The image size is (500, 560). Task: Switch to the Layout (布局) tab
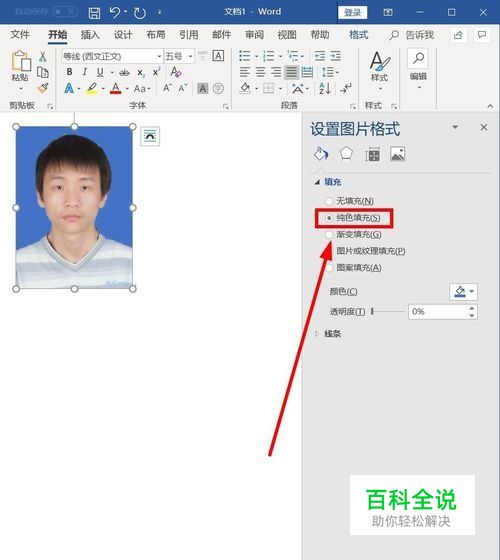156,35
